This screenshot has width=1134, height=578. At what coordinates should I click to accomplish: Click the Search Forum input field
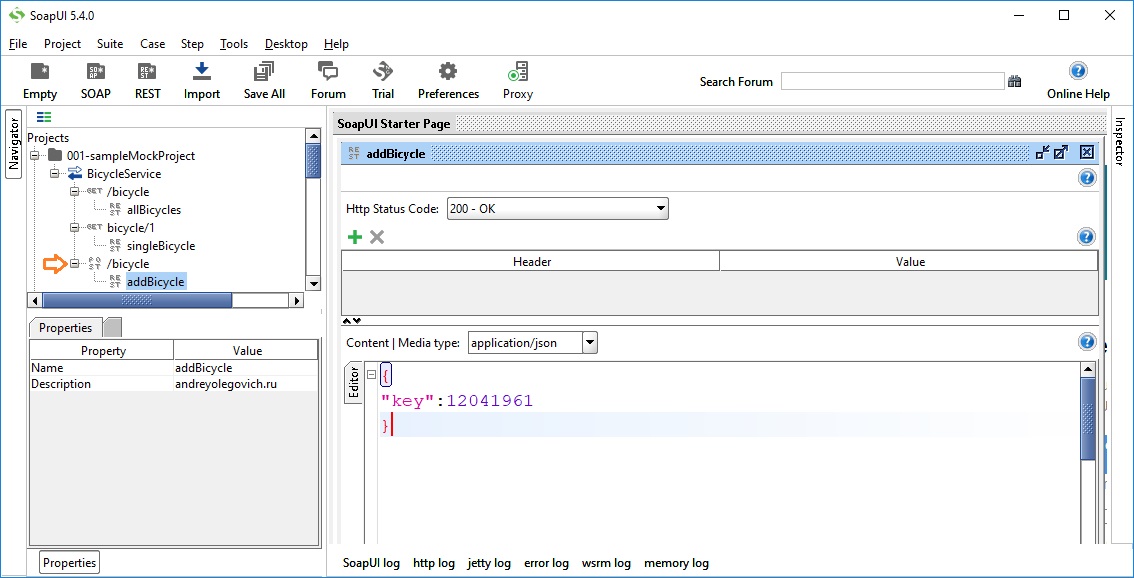pyautogui.click(x=892, y=82)
